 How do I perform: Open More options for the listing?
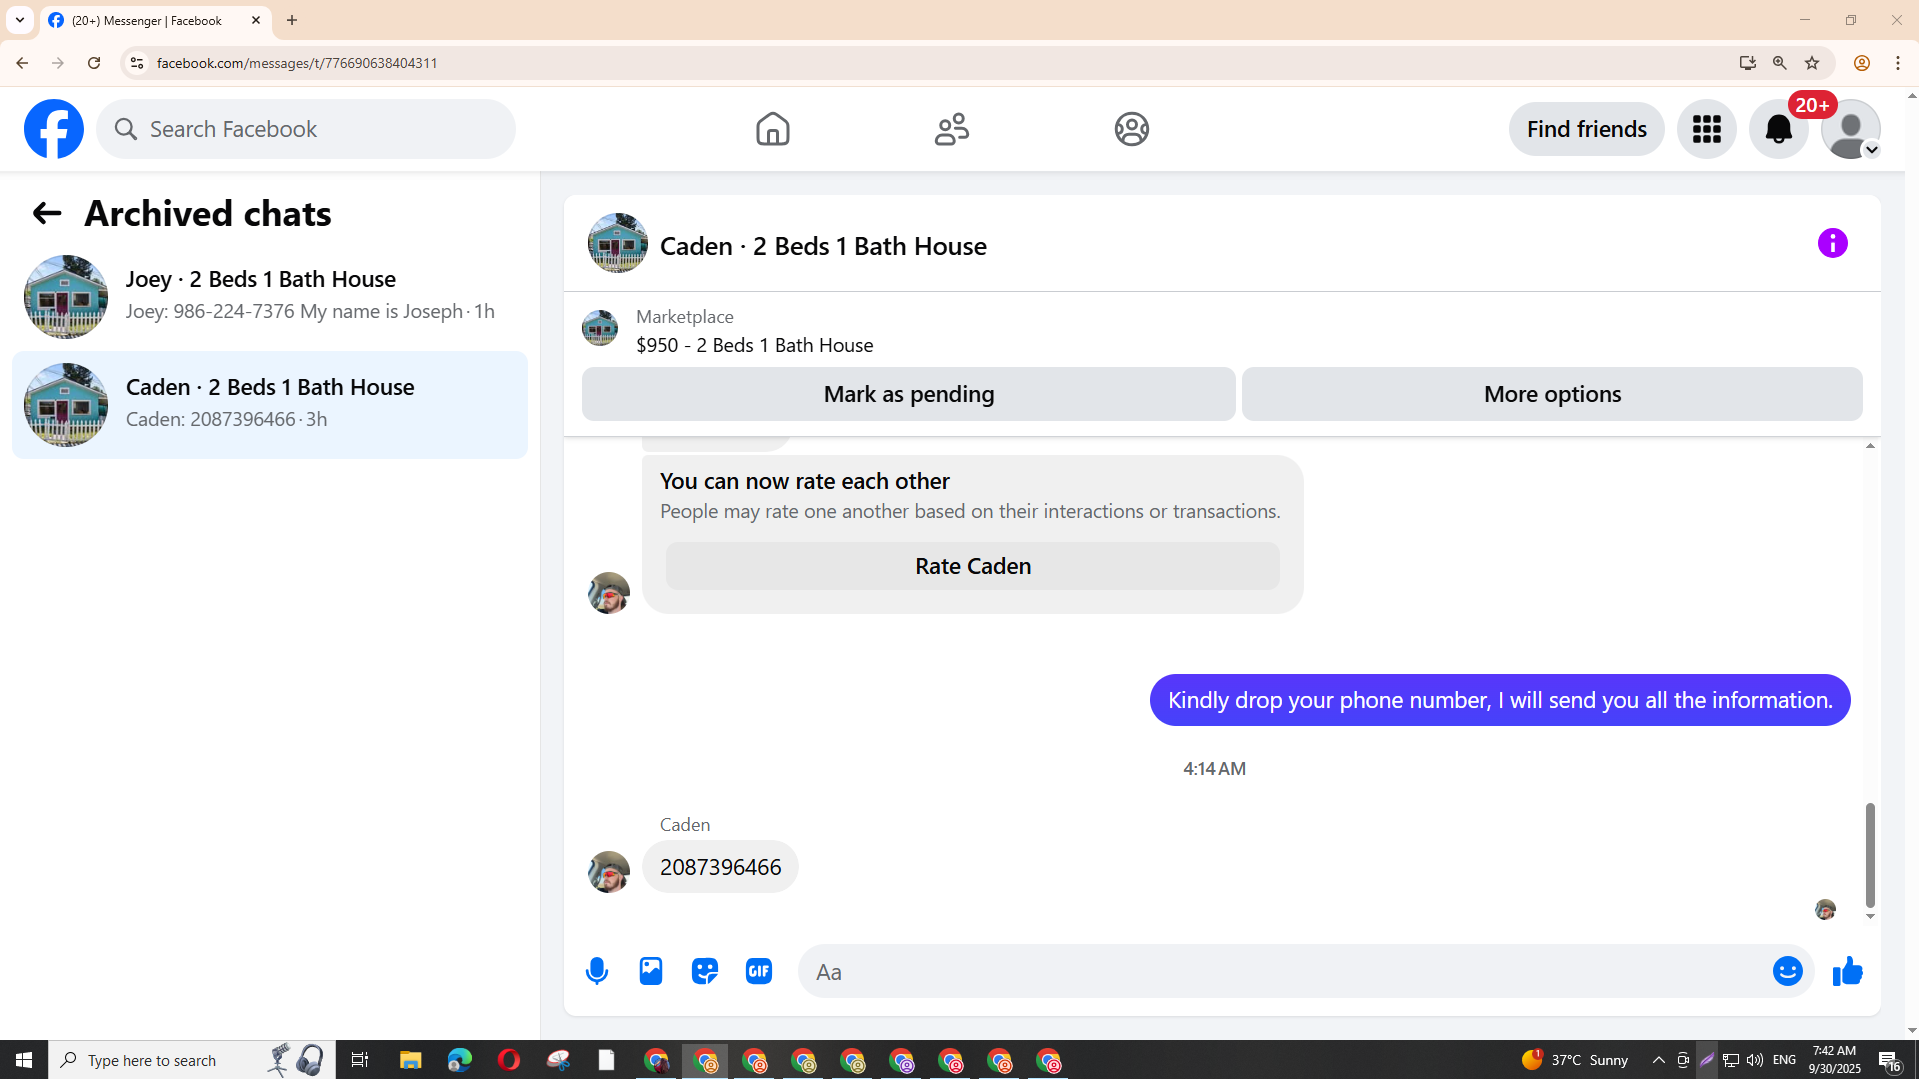[1552, 394]
